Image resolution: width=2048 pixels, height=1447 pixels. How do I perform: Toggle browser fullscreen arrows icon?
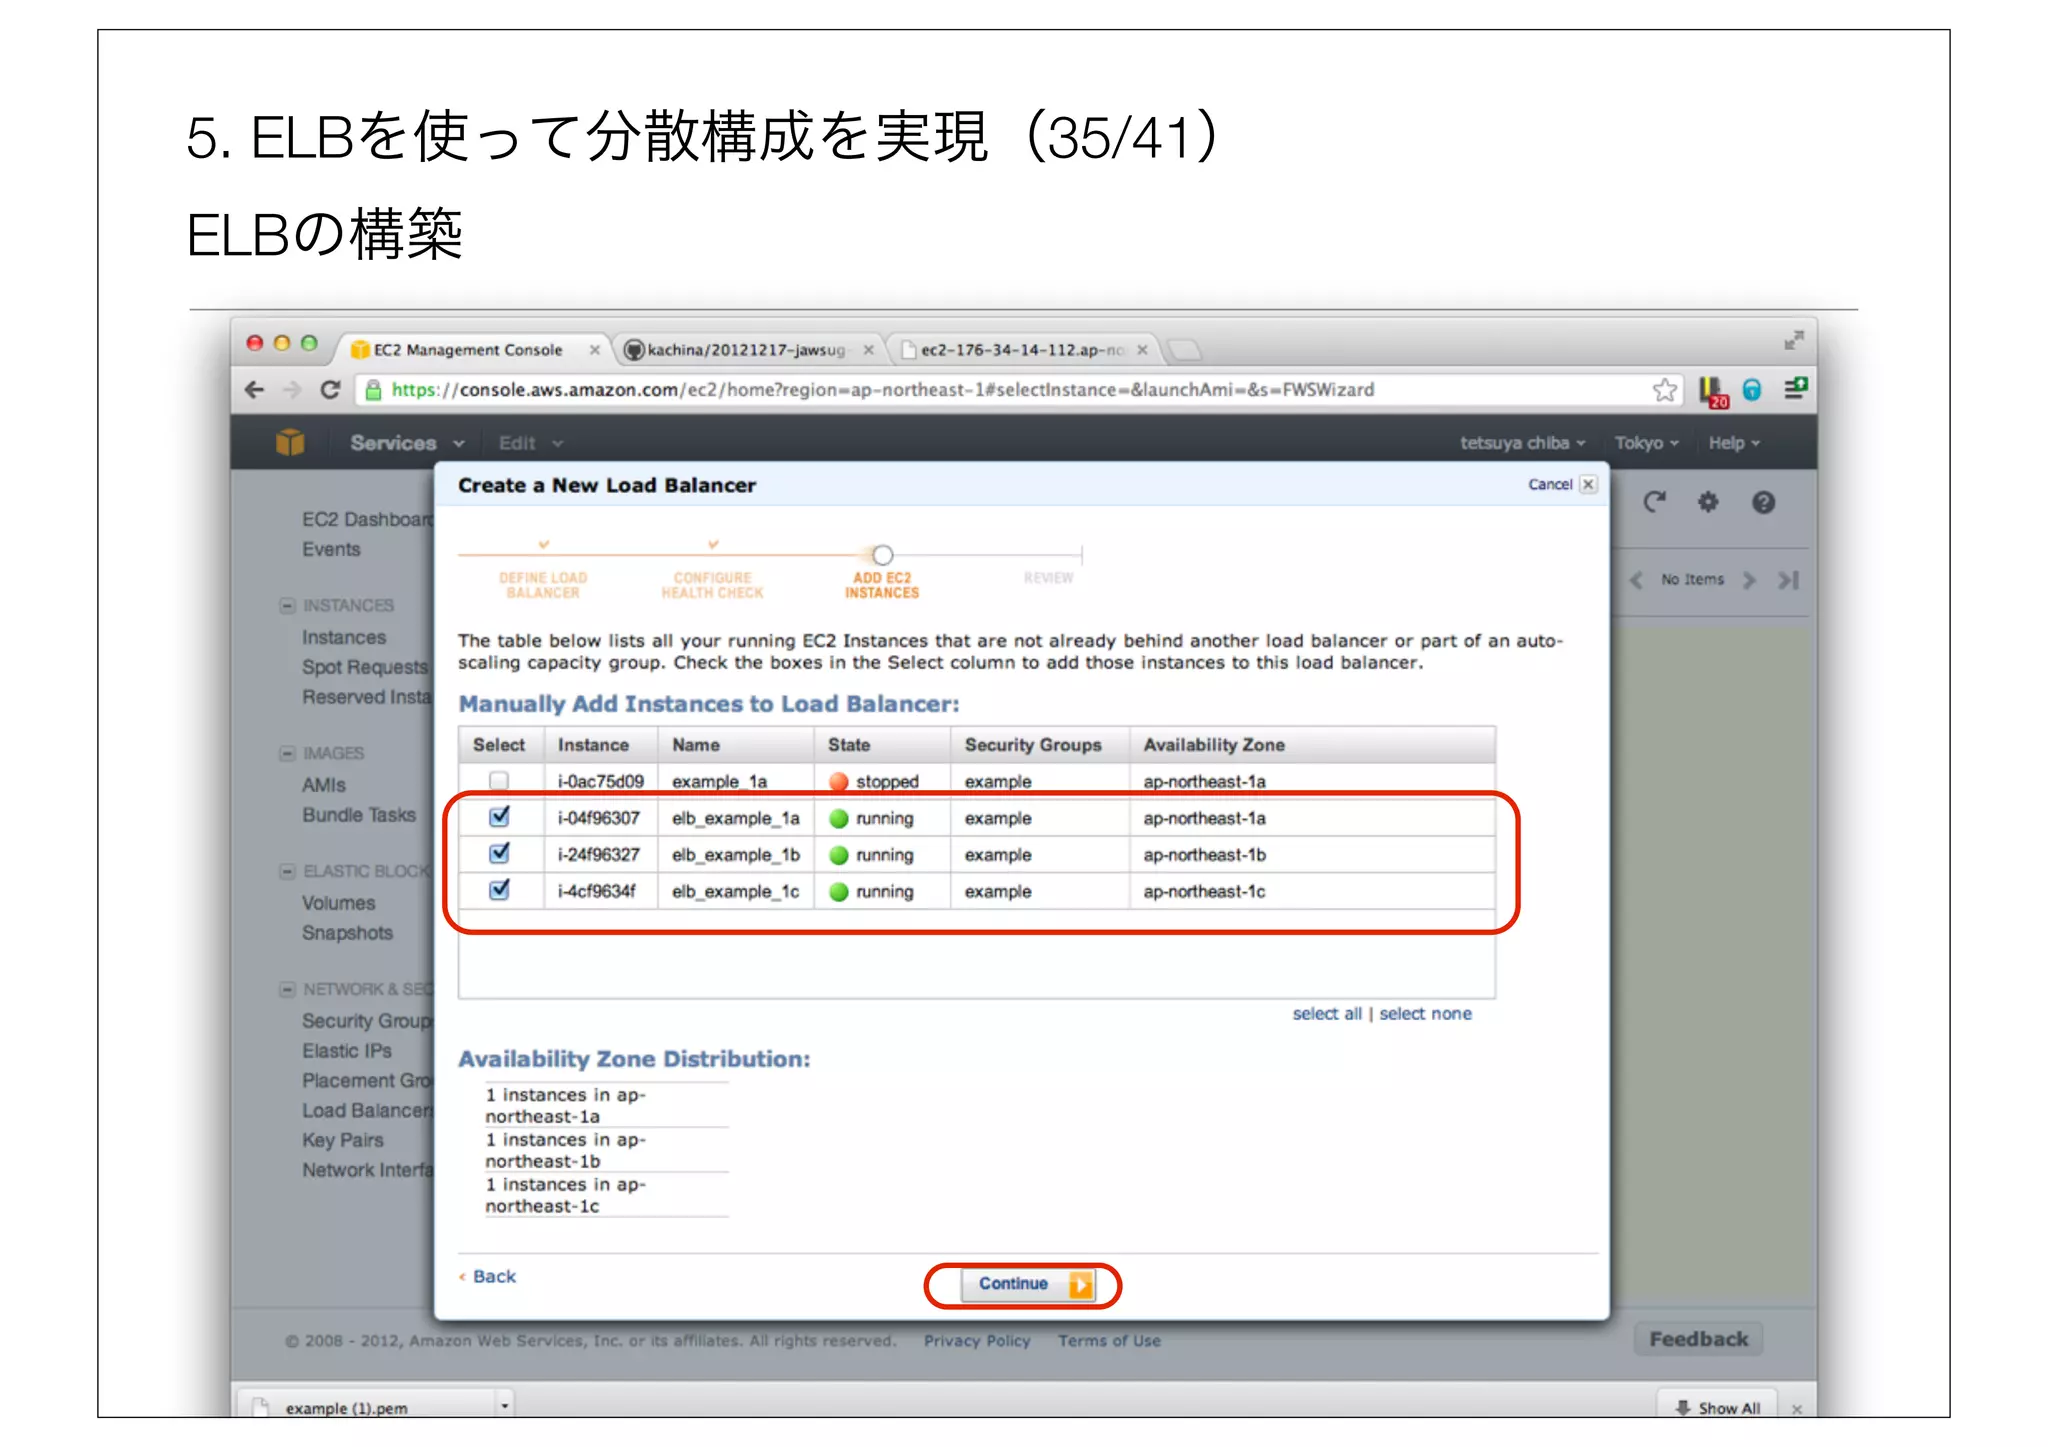[1794, 340]
